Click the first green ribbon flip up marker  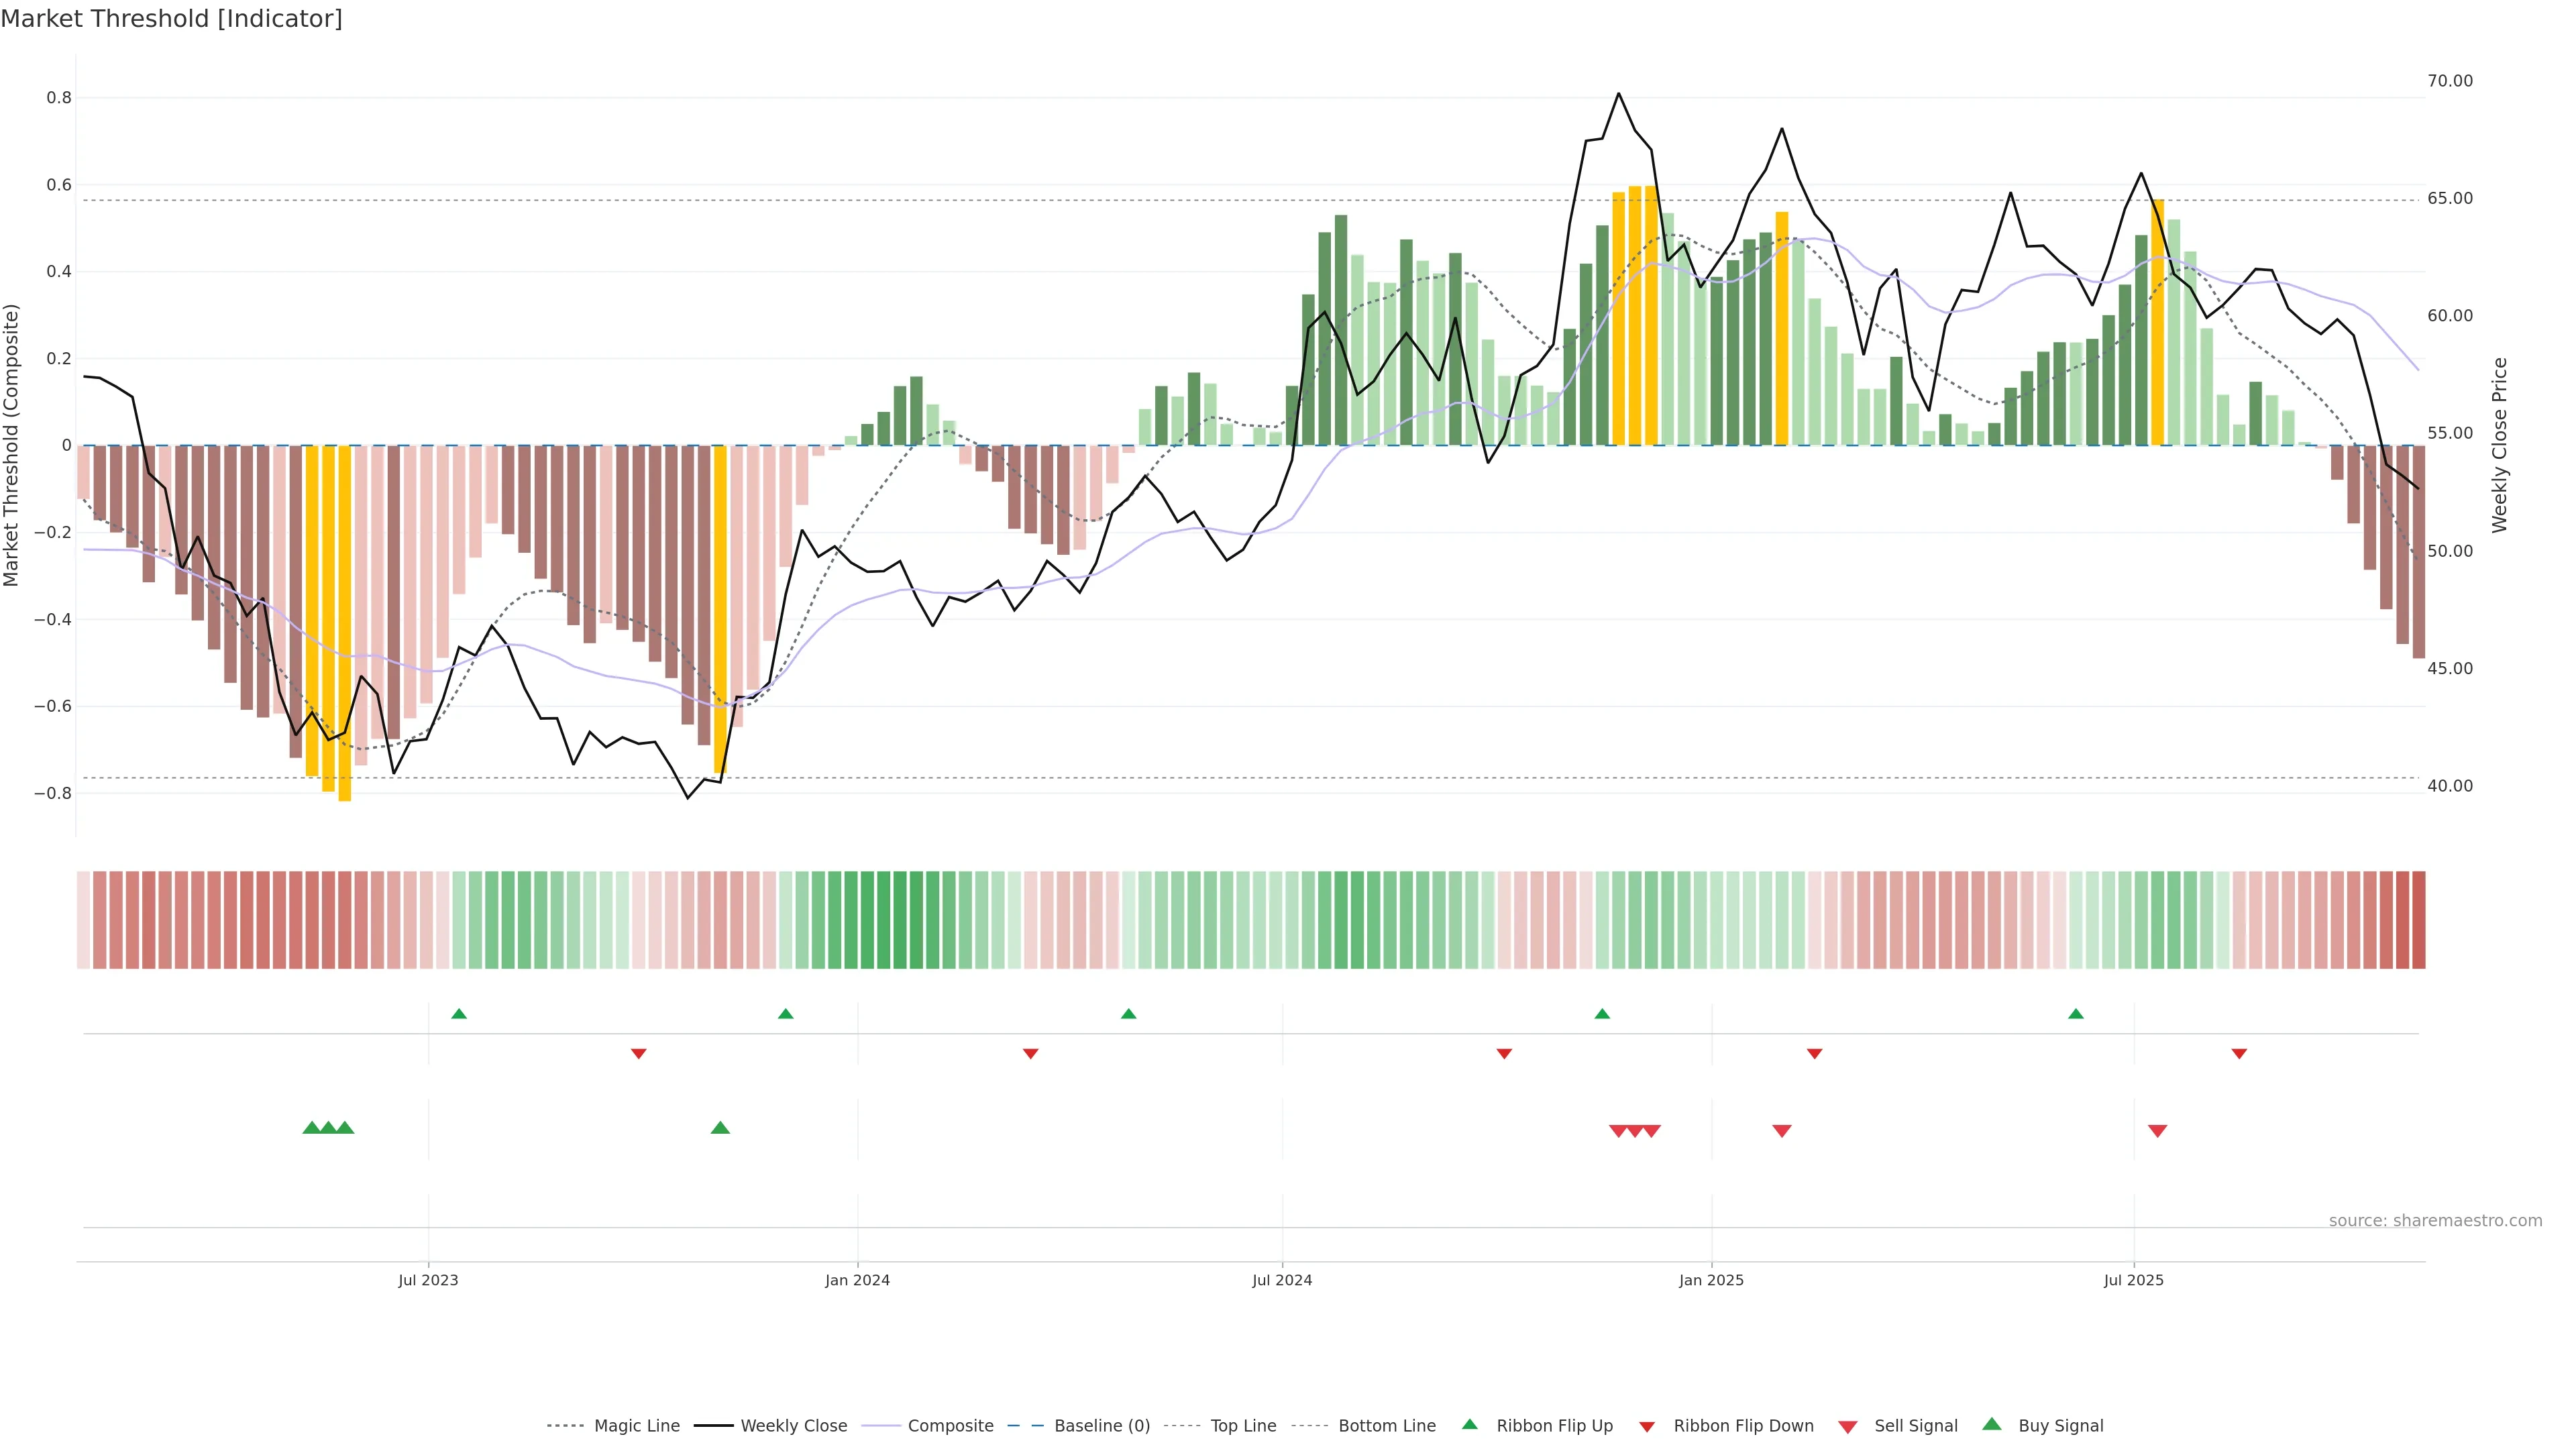point(459,1014)
